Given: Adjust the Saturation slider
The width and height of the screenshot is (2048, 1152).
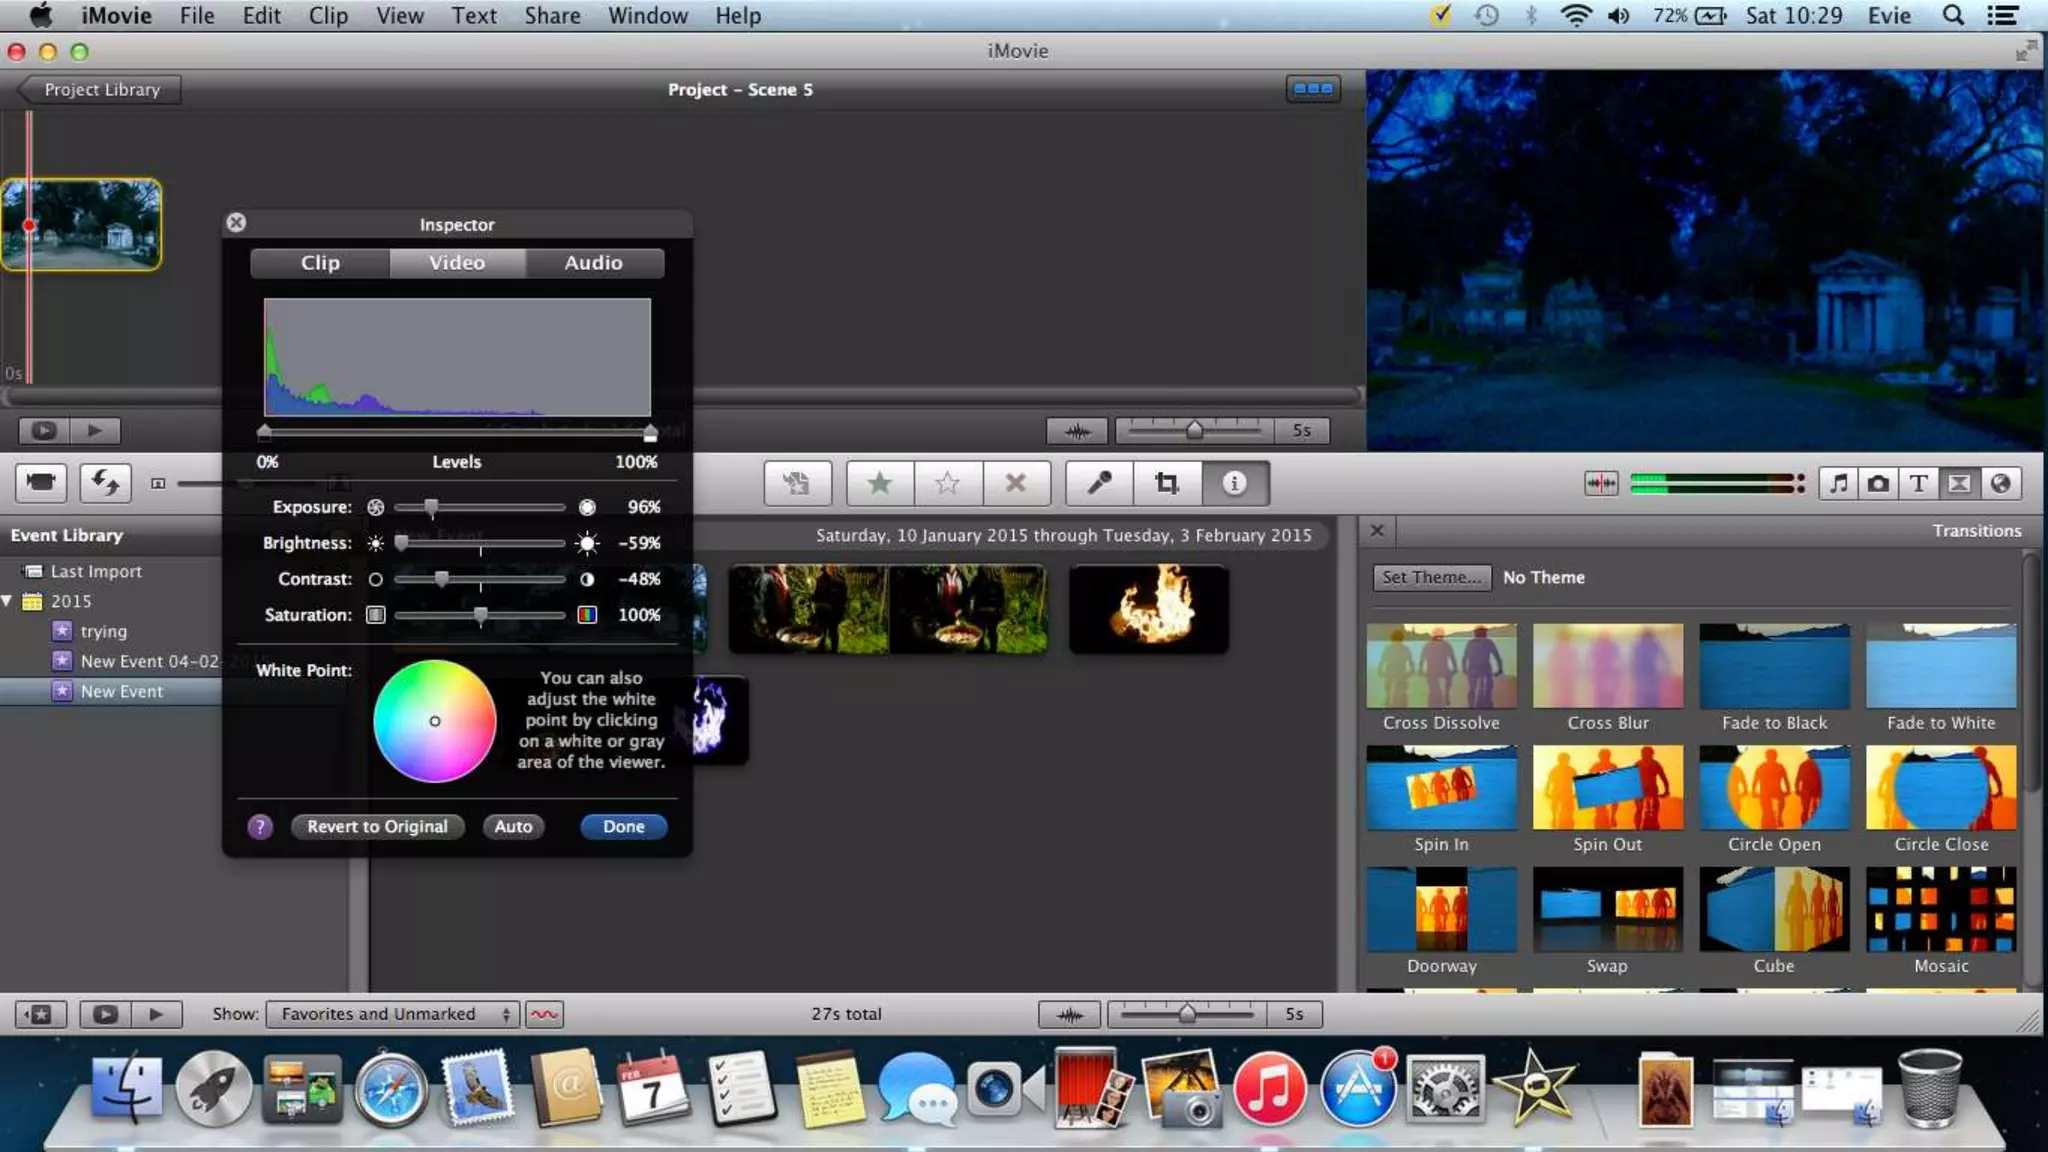Looking at the screenshot, I should click(x=481, y=615).
